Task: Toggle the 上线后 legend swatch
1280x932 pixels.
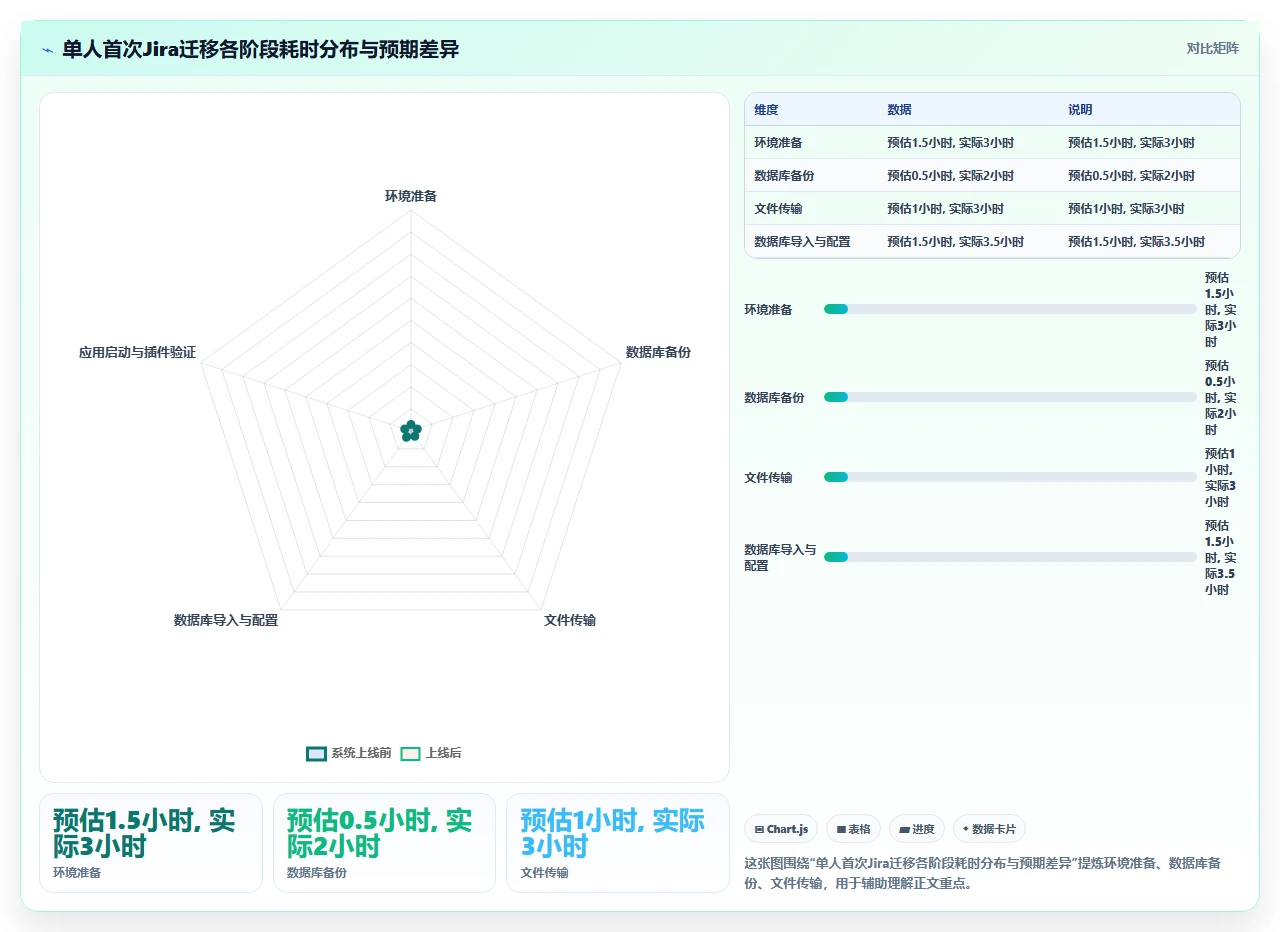Action: (x=410, y=753)
